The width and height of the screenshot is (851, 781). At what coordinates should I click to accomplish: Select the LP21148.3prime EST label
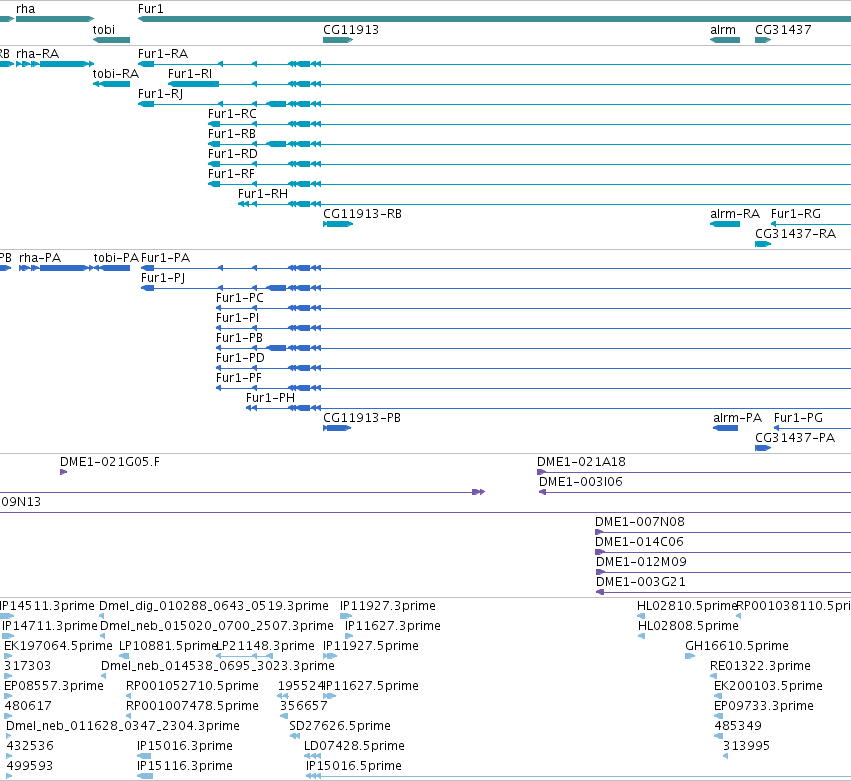(x=265, y=646)
